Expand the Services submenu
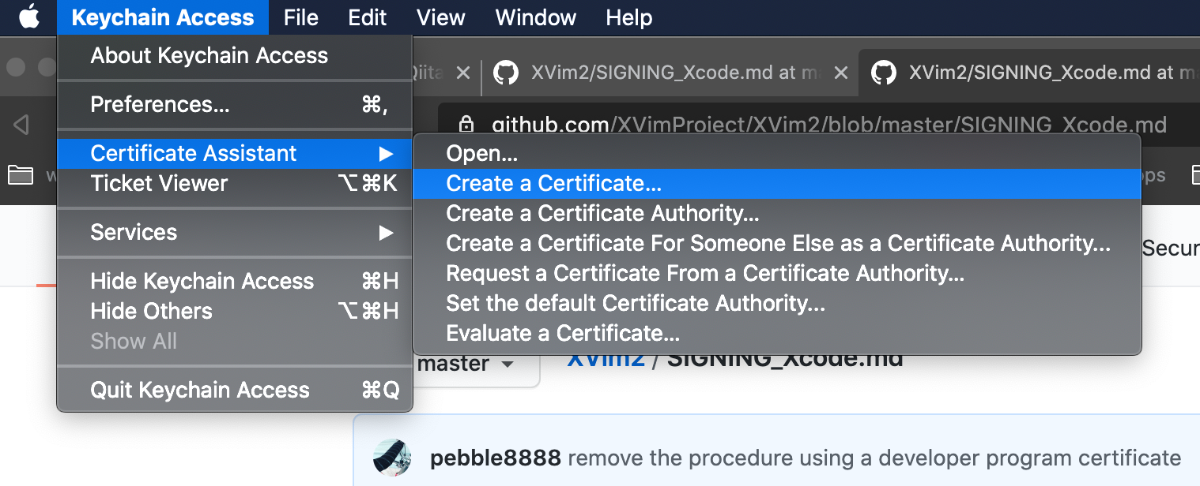 click(x=234, y=232)
